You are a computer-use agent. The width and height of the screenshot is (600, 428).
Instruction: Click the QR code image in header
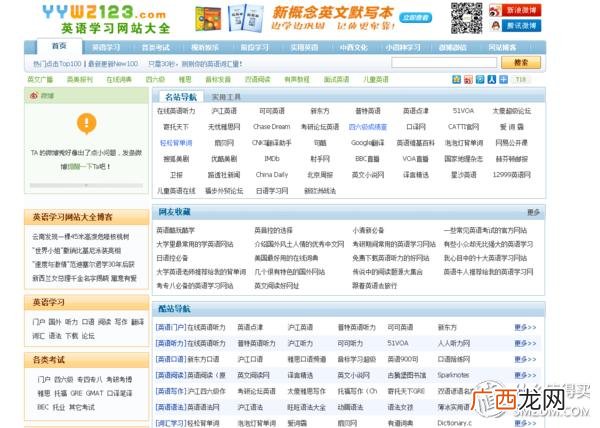pos(466,18)
